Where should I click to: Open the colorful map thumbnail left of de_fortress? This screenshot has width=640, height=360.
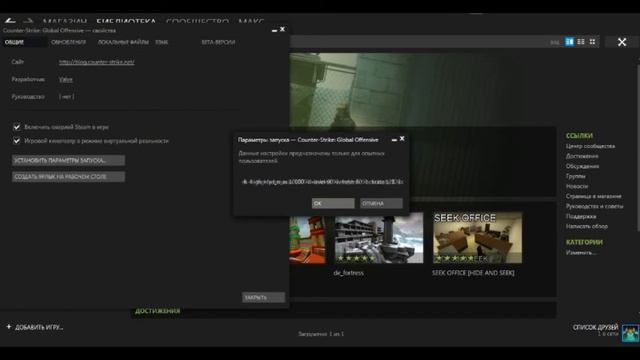308,240
